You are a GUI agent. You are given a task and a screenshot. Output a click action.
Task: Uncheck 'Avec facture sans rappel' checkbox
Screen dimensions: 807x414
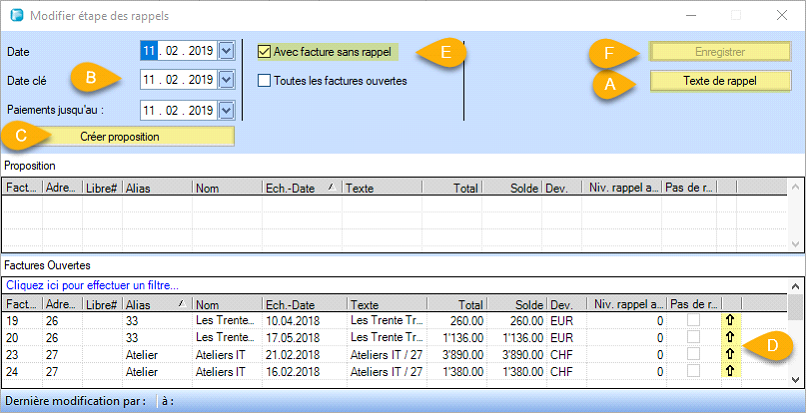coord(265,51)
